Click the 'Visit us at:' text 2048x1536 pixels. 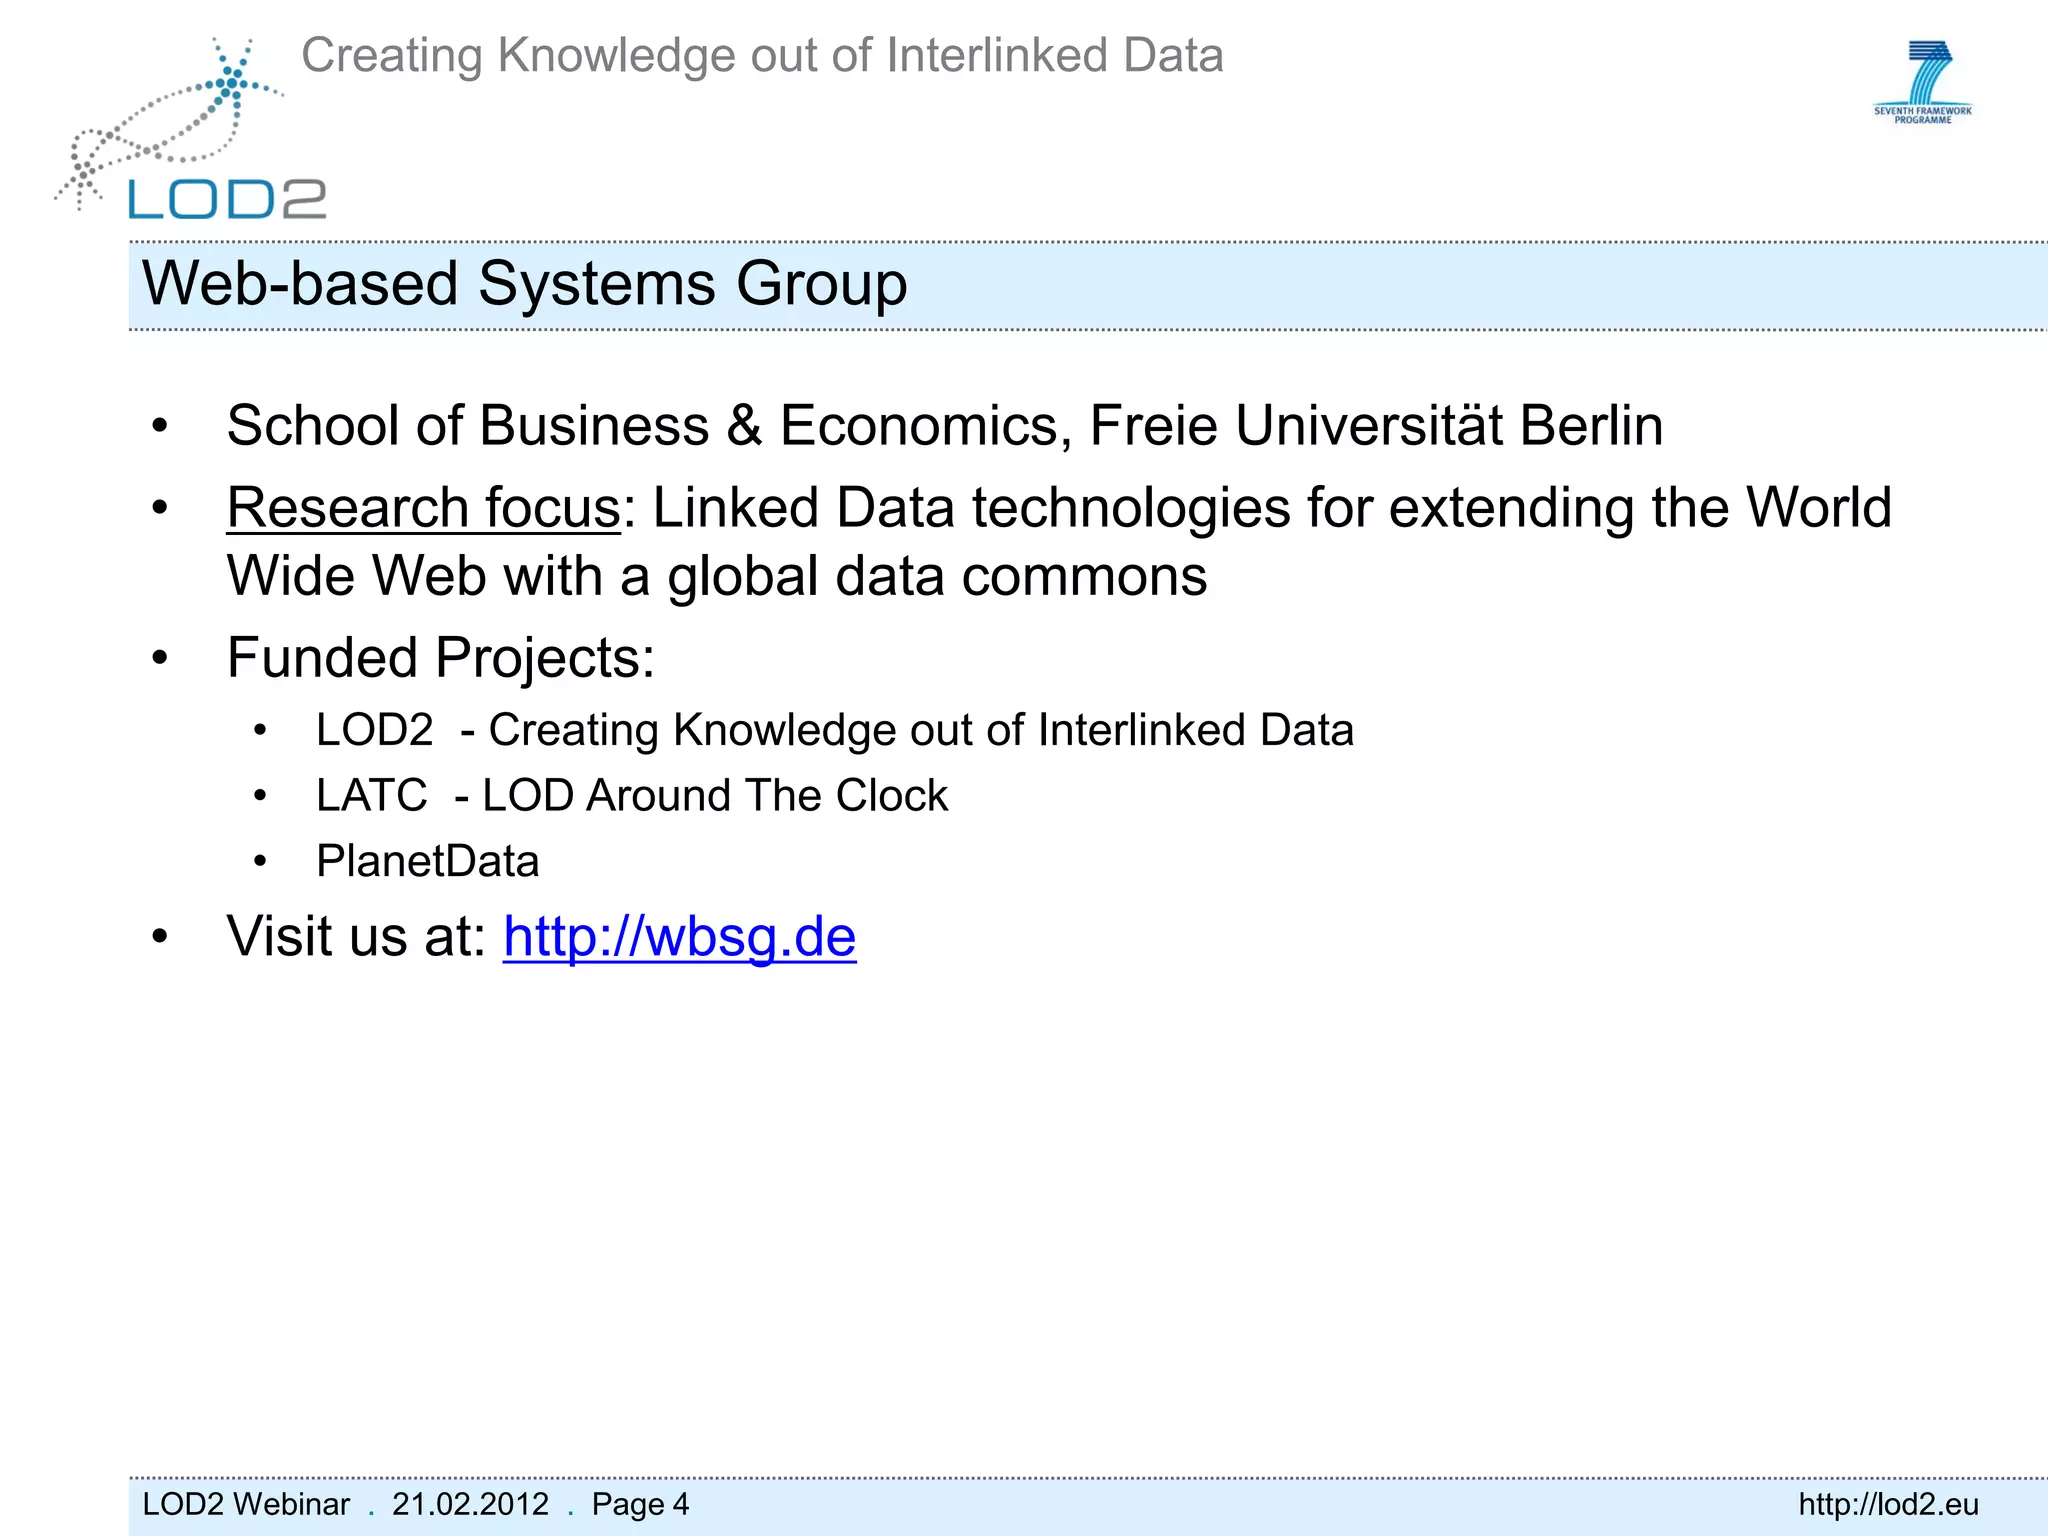[356, 937]
